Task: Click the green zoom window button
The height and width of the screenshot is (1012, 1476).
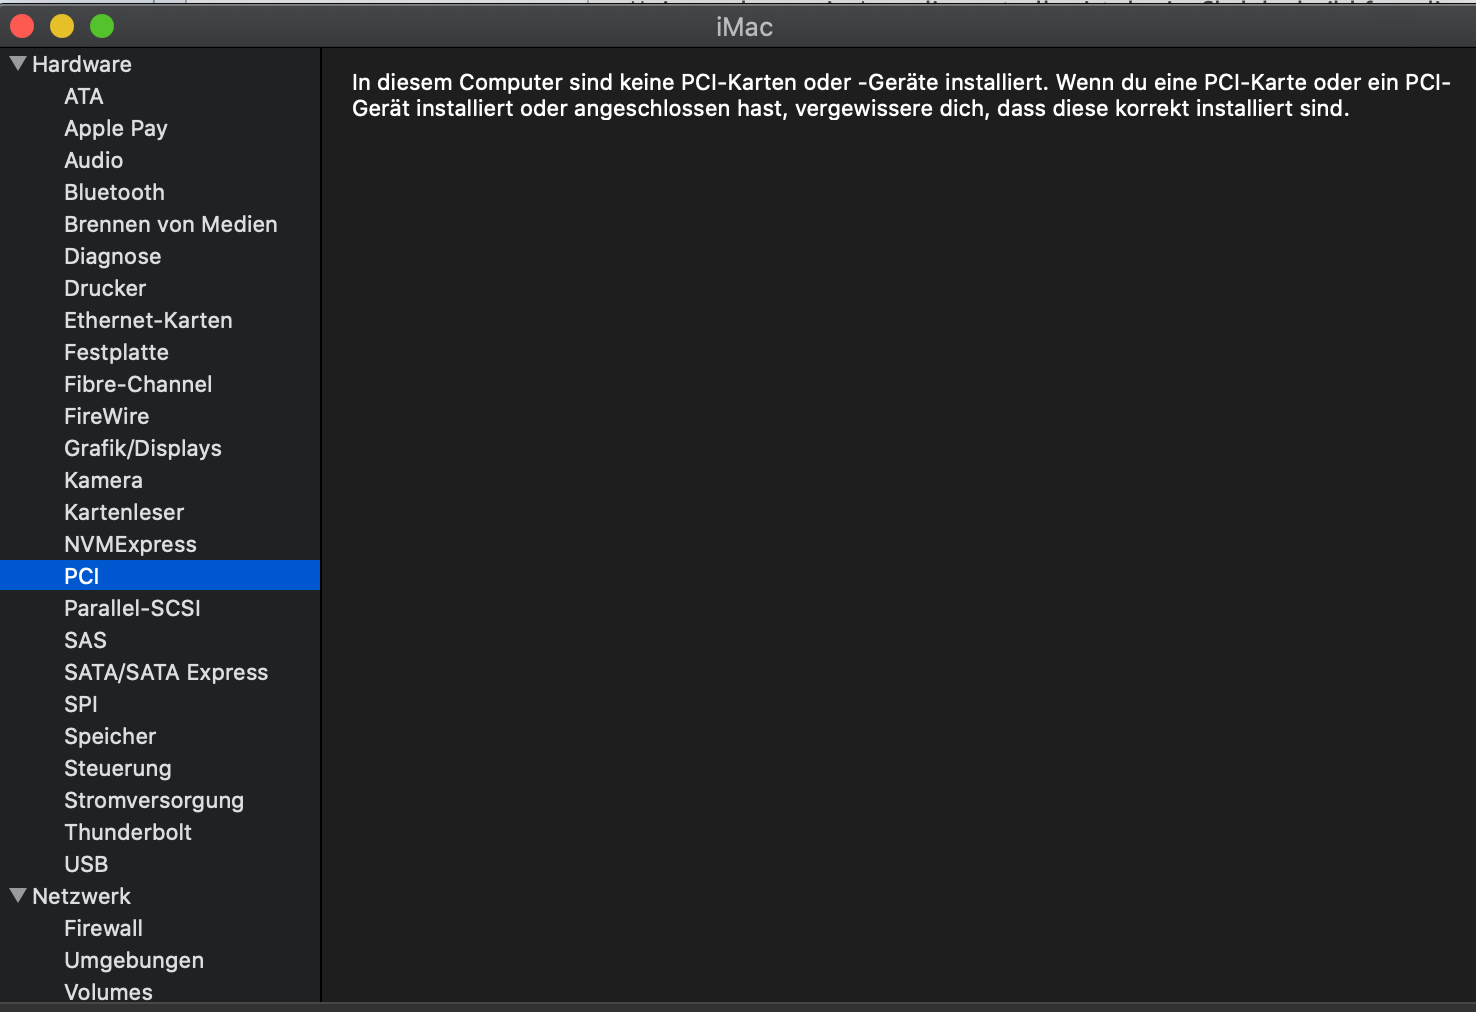Action: tap(102, 26)
